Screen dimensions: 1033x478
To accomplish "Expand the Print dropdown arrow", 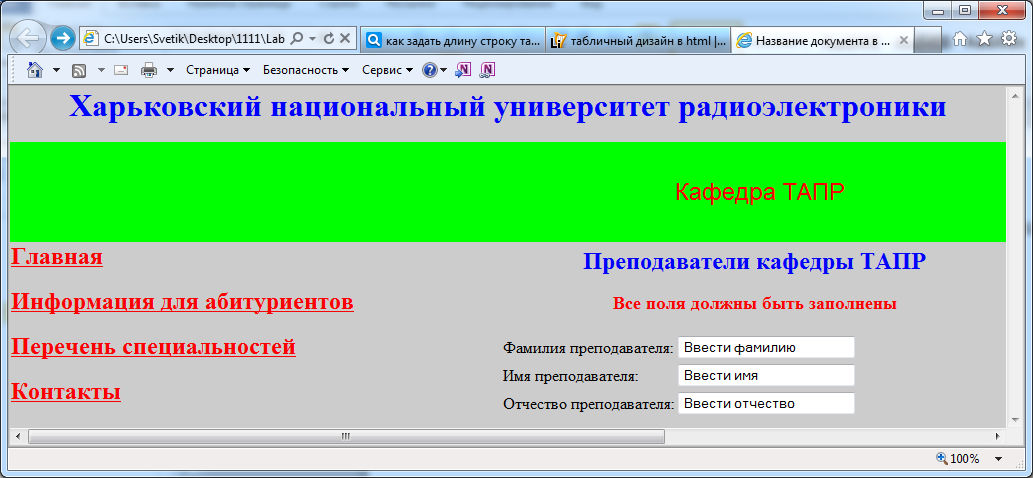I will pos(170,70).
